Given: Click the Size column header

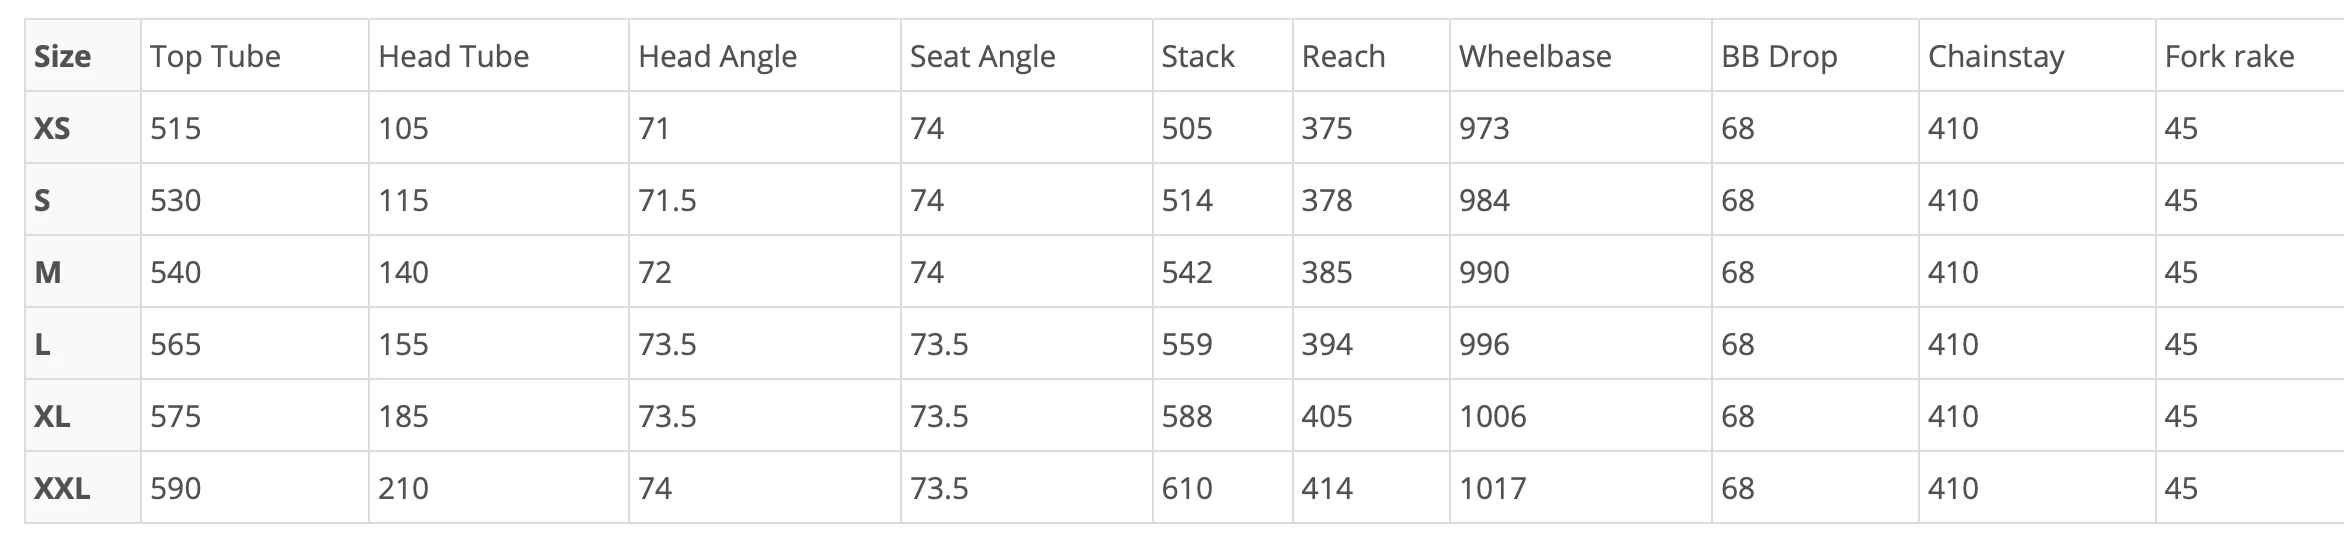Looking at the screenshot, I should coord(62,57).
